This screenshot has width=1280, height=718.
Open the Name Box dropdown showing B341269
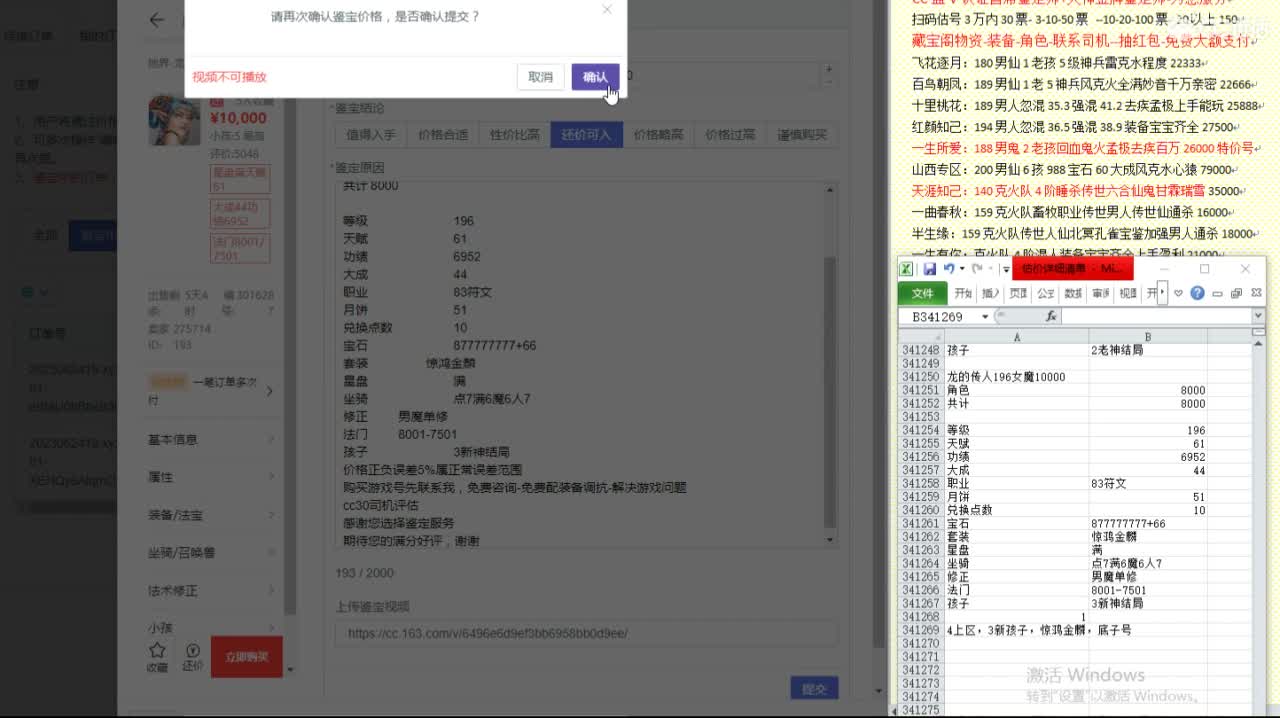[x=985, y=315]
